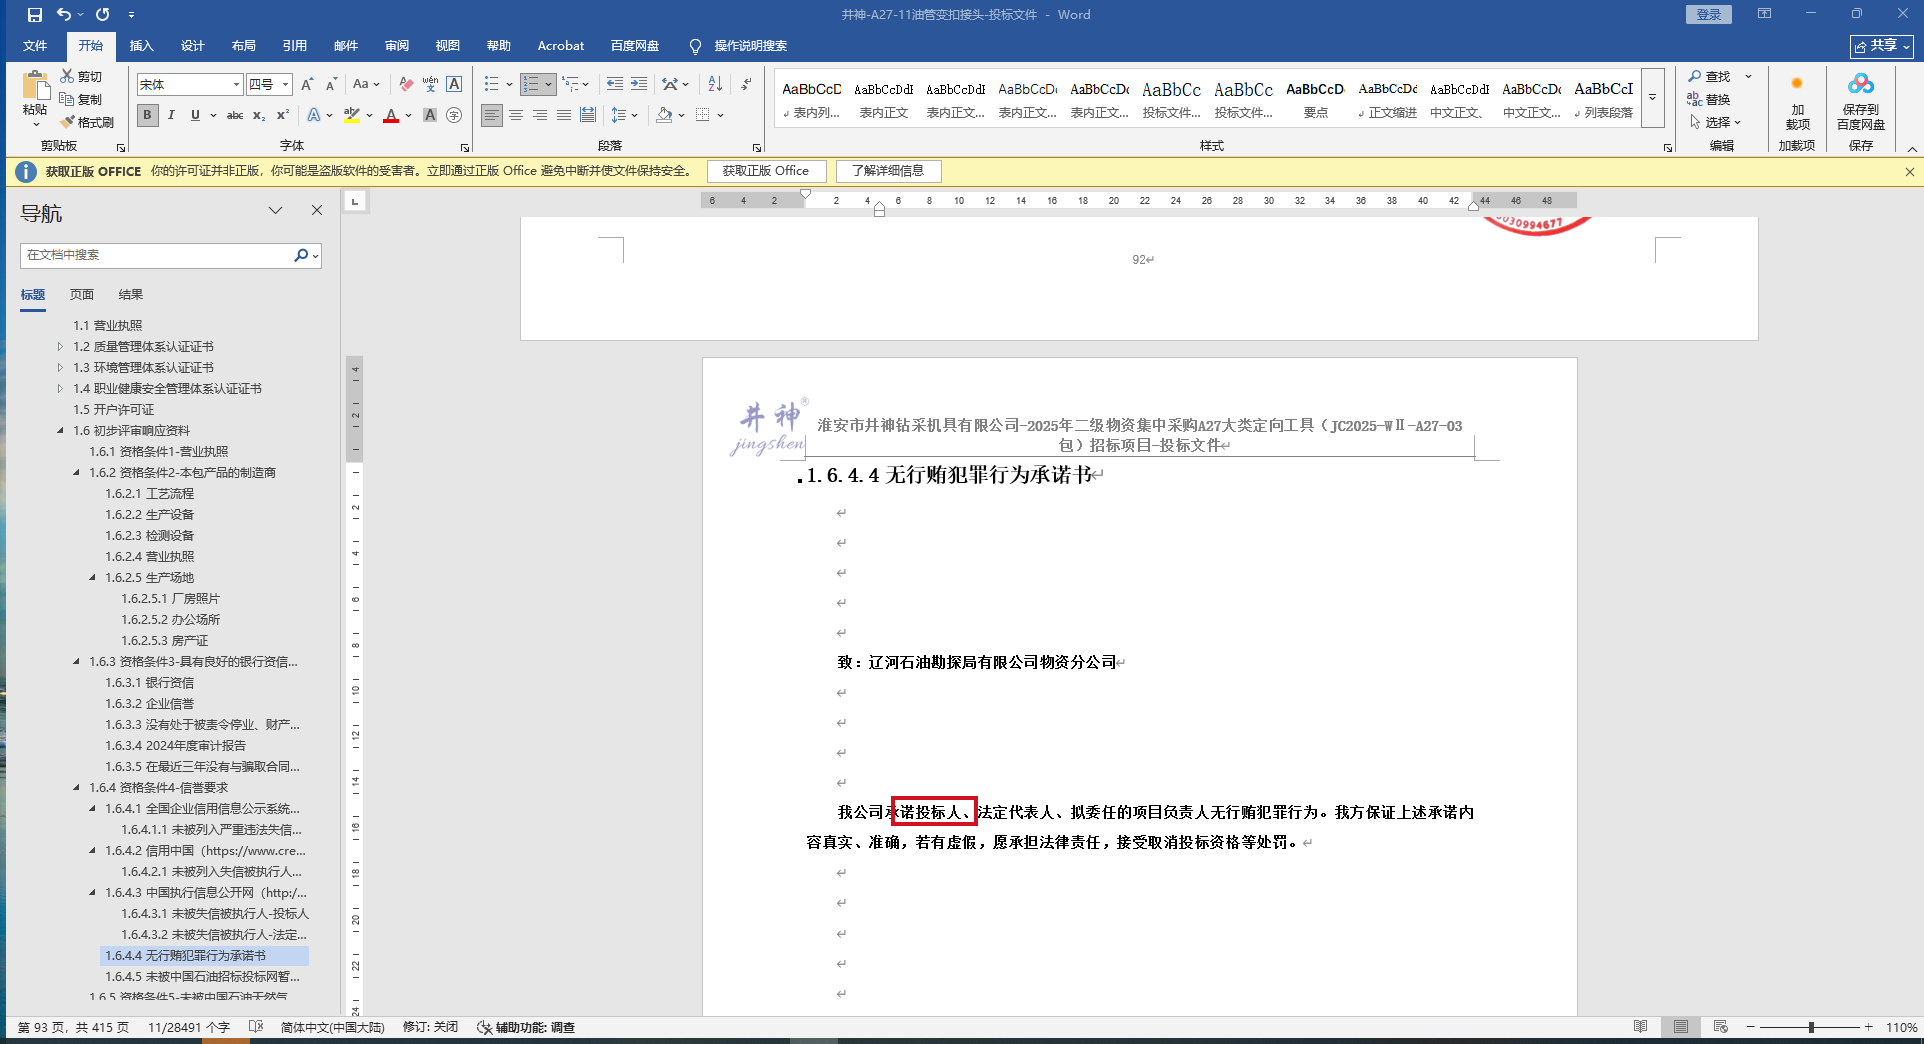
Task: Apply multilevel list formatting
Action: pos(570,85)
